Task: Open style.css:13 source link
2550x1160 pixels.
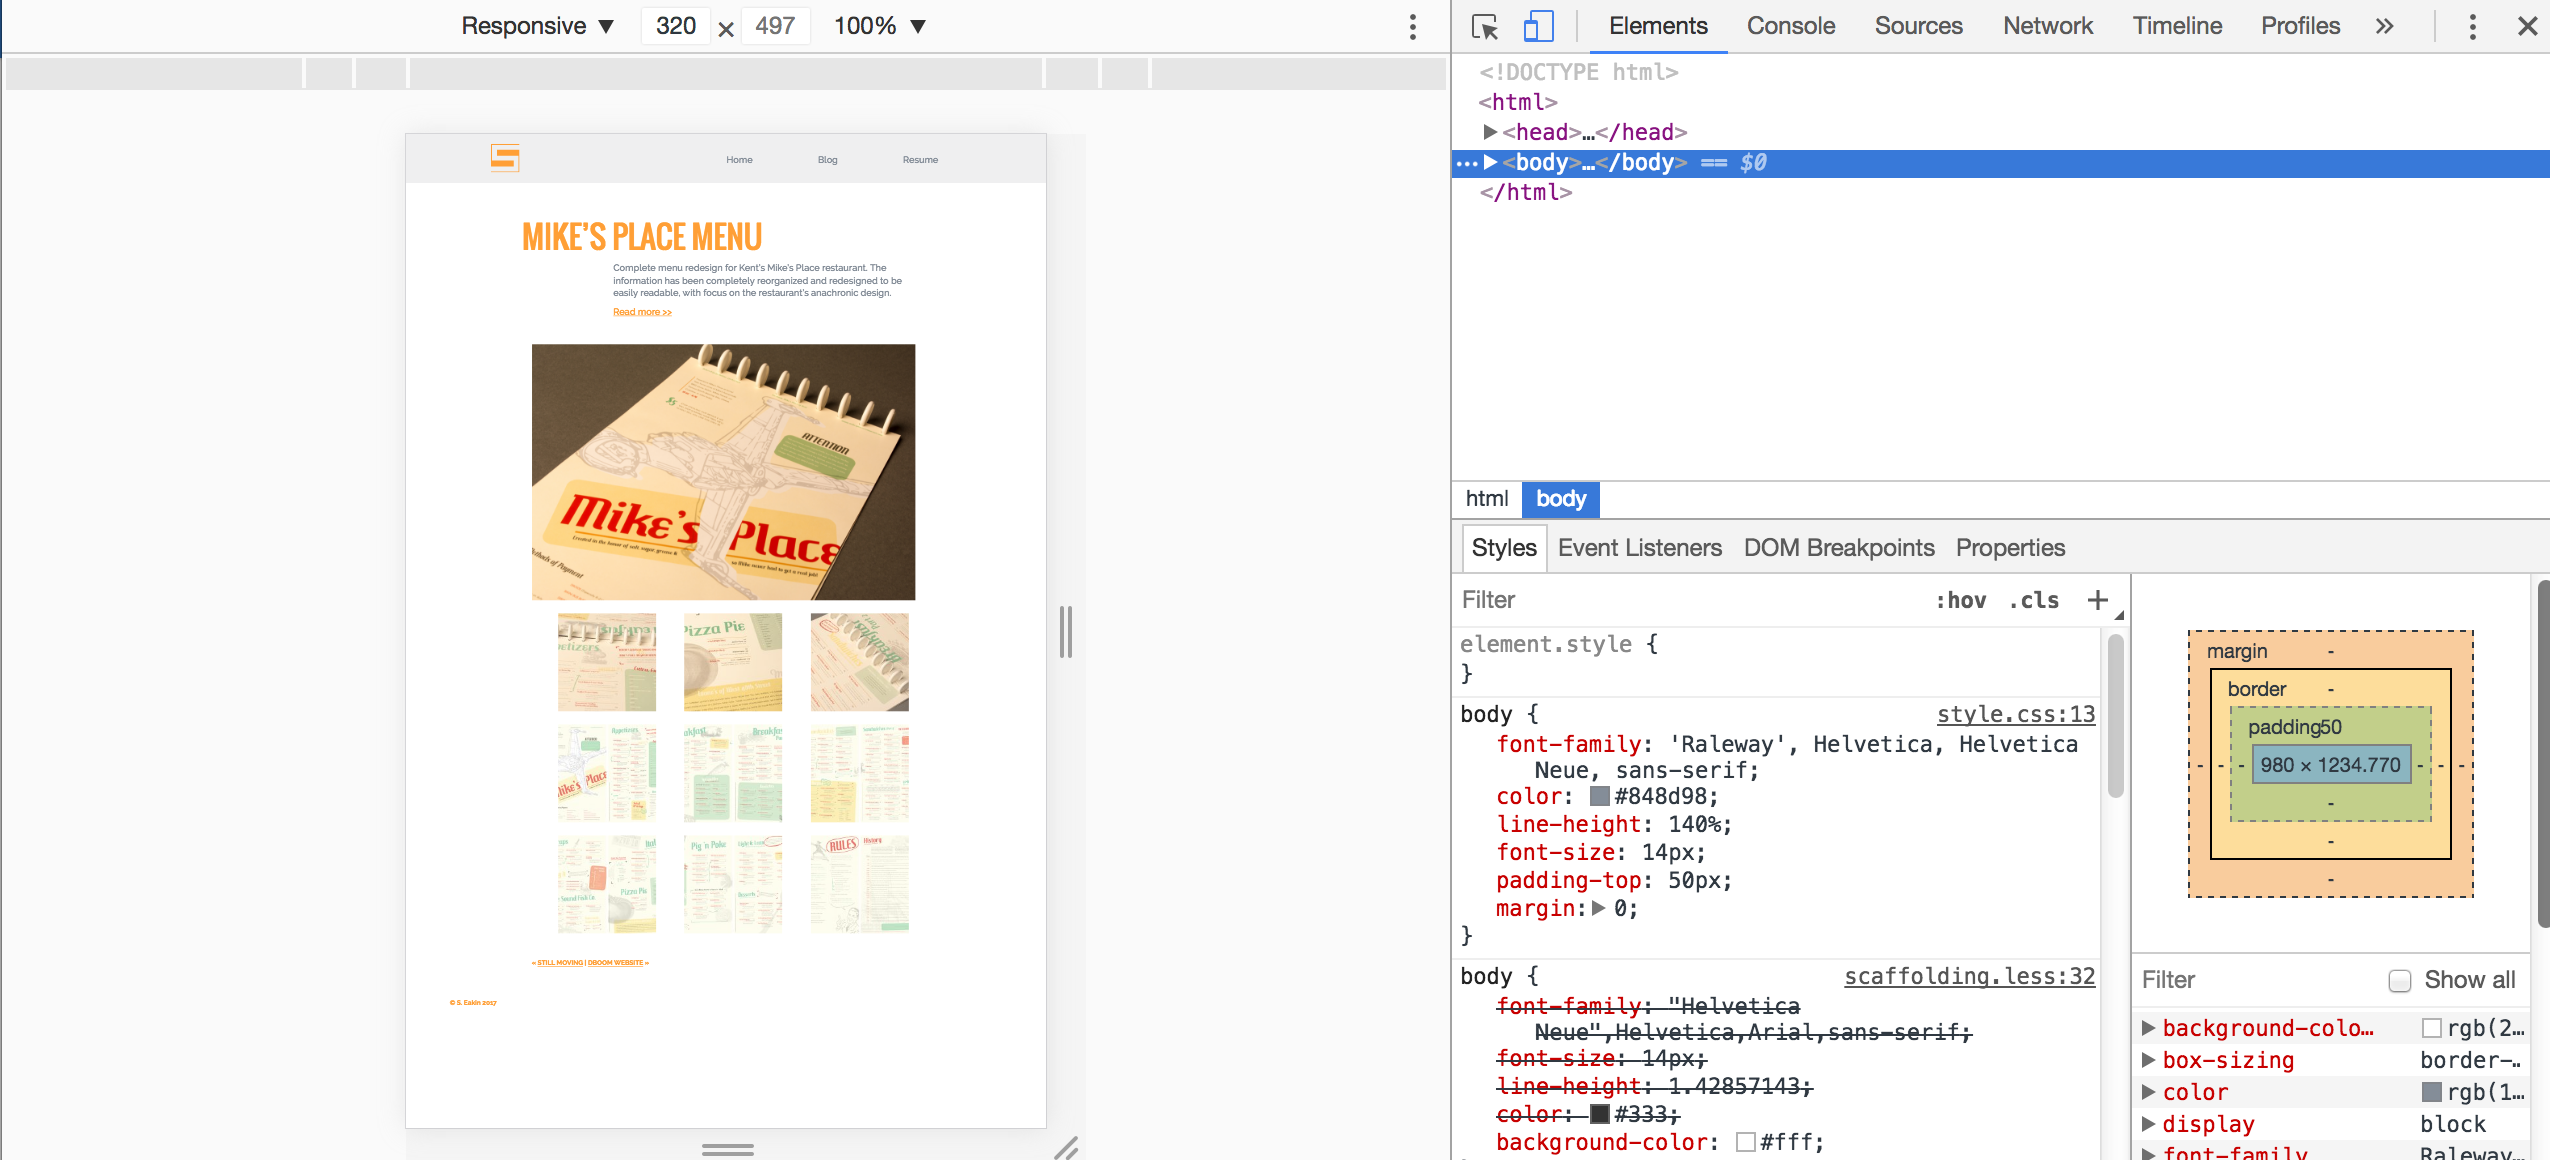Action: click(x=2015, y=714)
